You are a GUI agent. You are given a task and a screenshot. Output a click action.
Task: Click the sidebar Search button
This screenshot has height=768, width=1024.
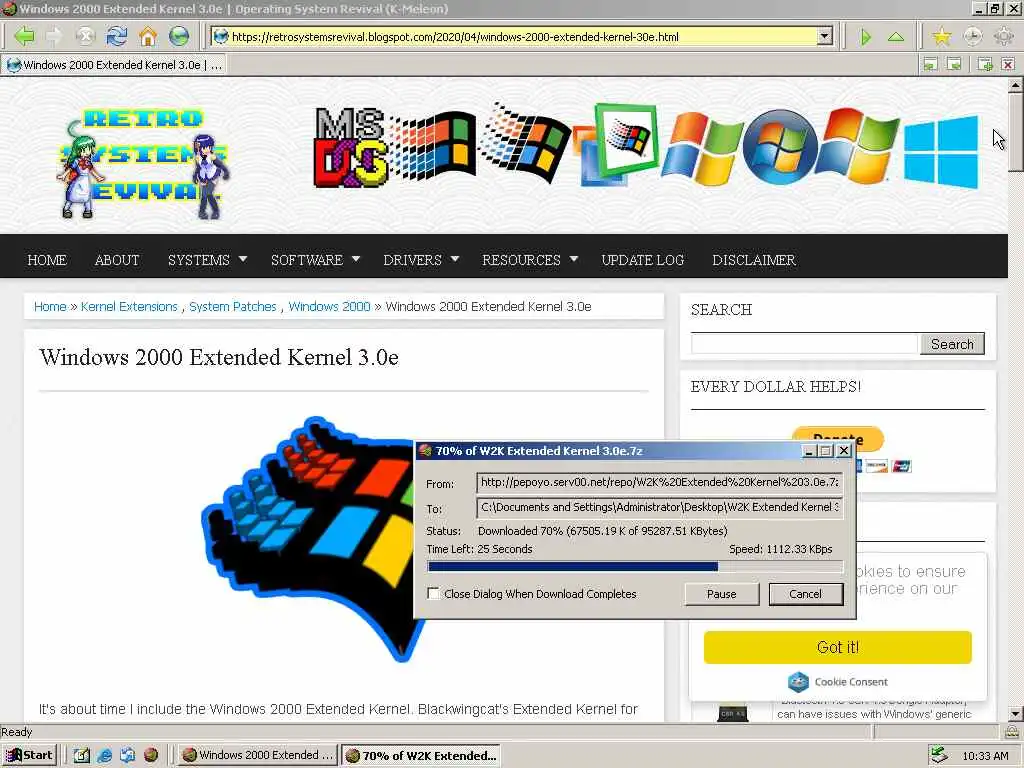coord(952,344)
